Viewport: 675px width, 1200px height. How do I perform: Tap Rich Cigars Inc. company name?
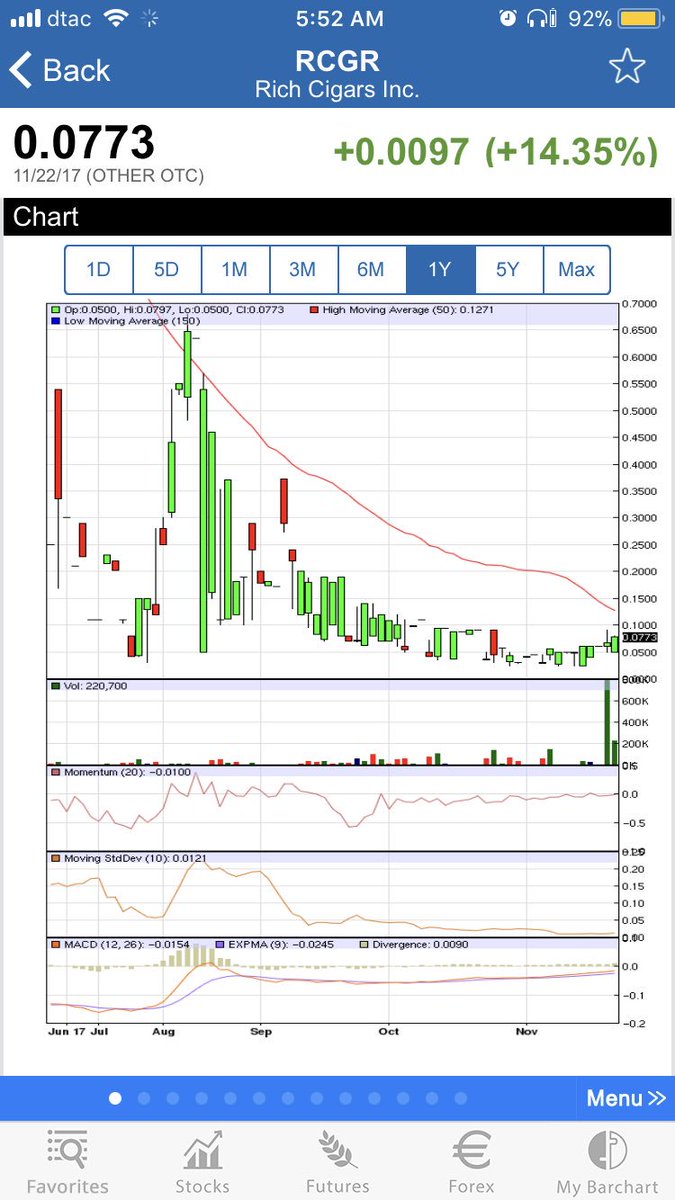tap(337, 89)
